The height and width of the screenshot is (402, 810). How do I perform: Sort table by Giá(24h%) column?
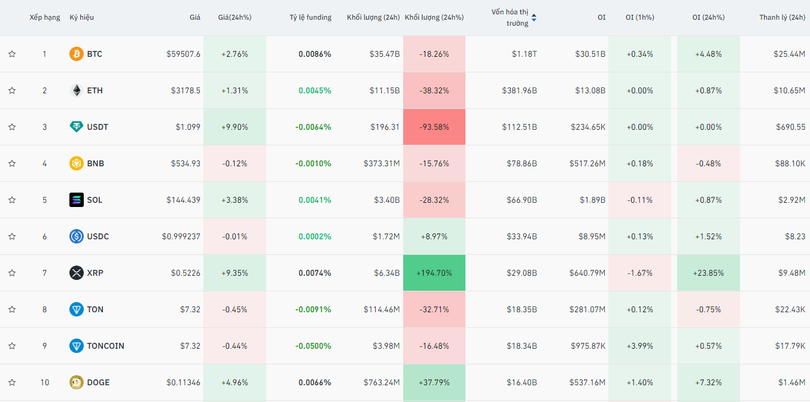pyautogui.click(x=236, y=17)
